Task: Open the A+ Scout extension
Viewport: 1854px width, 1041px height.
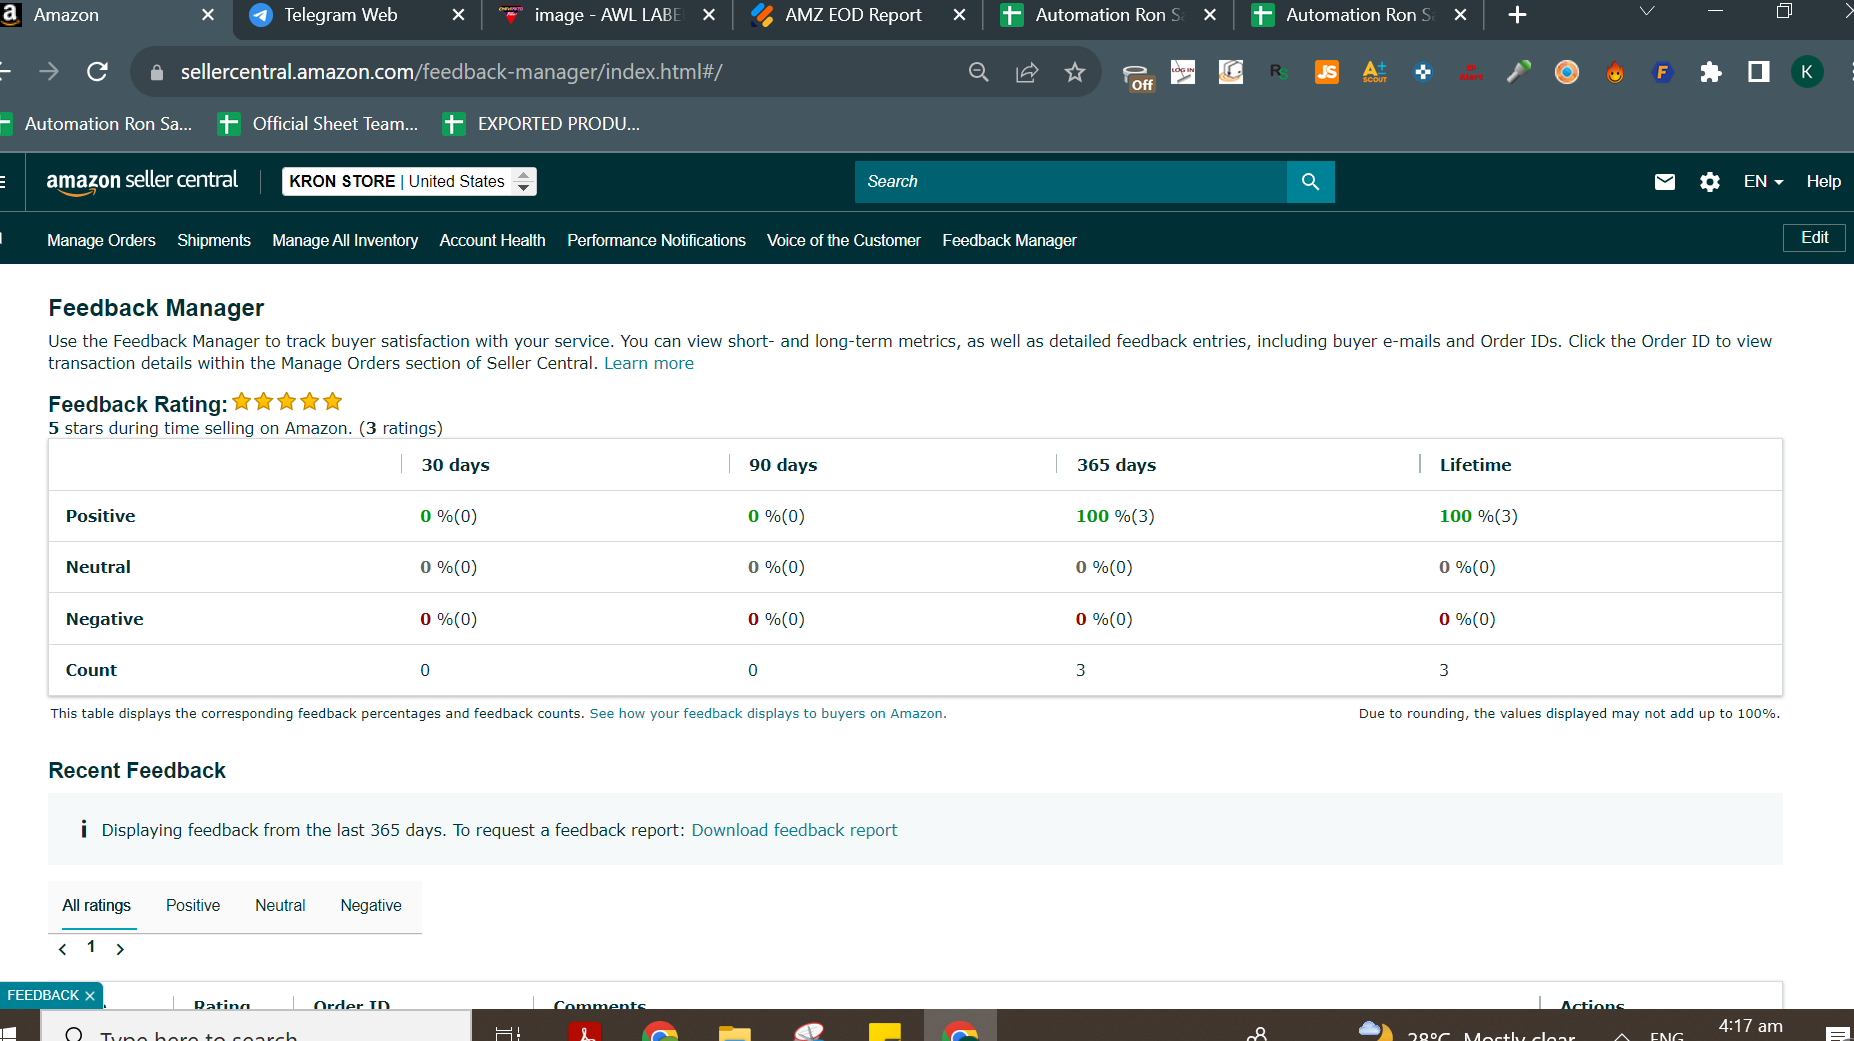Action: [x=1375, y=72]
